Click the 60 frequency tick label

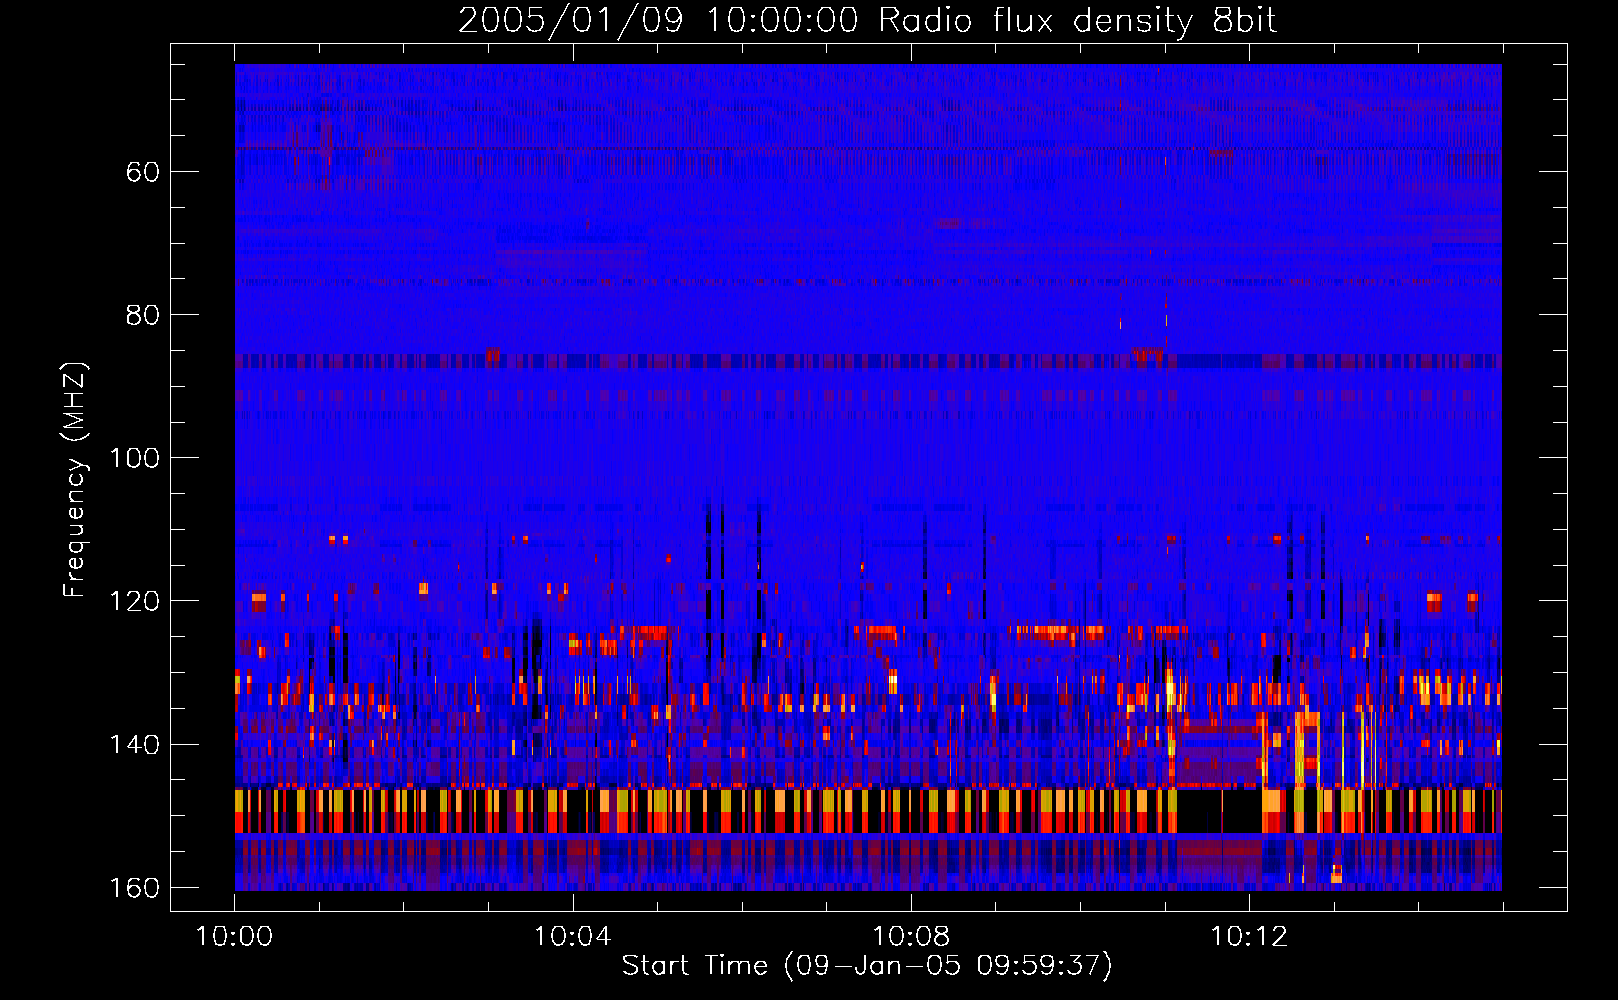(x=143, y=172)
